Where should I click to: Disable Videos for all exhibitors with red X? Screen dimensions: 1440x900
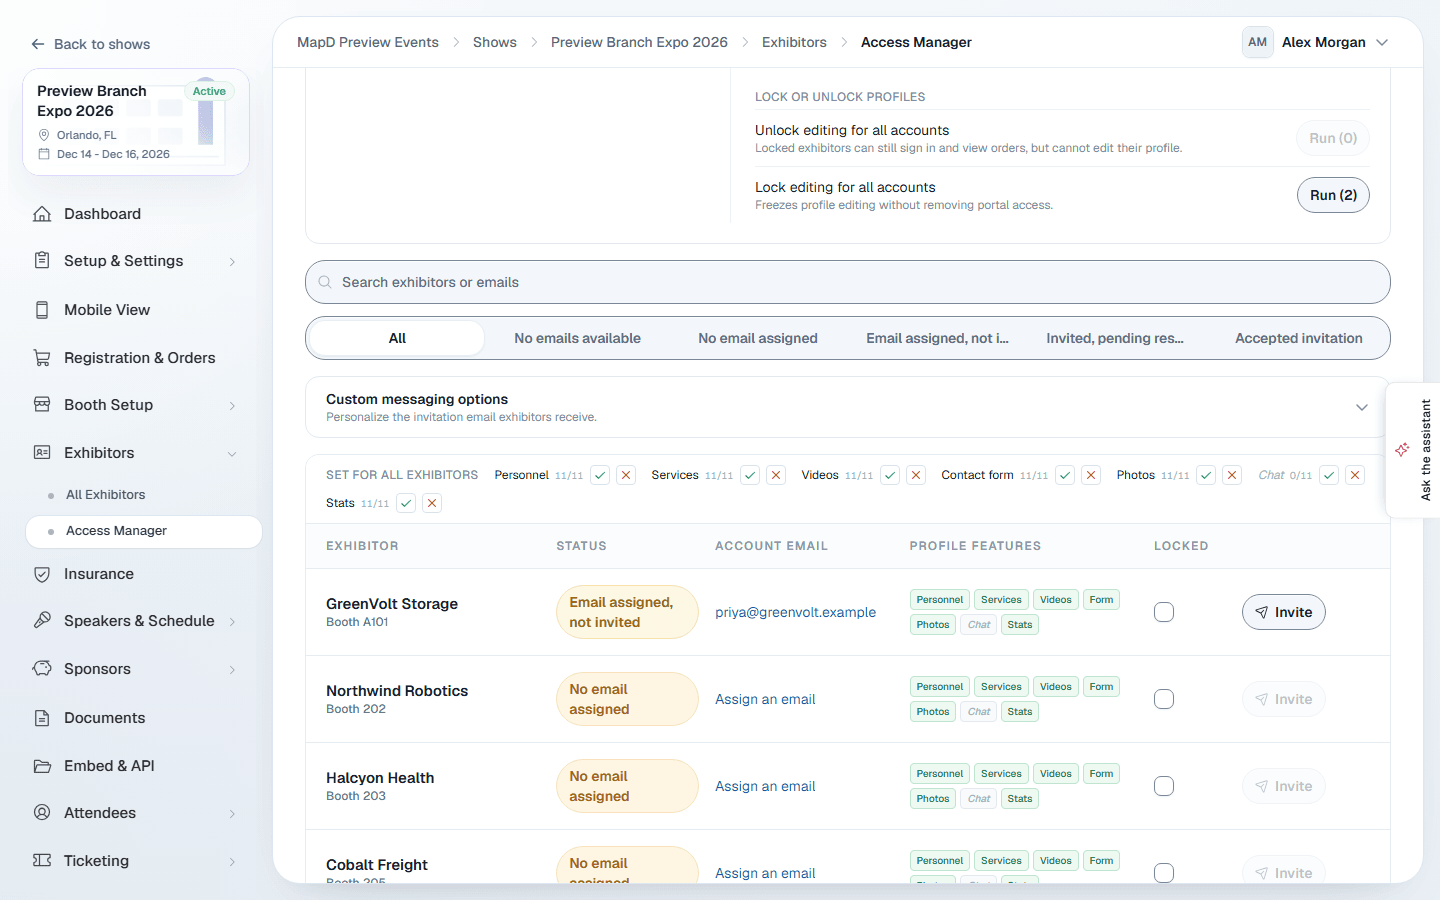916,475
